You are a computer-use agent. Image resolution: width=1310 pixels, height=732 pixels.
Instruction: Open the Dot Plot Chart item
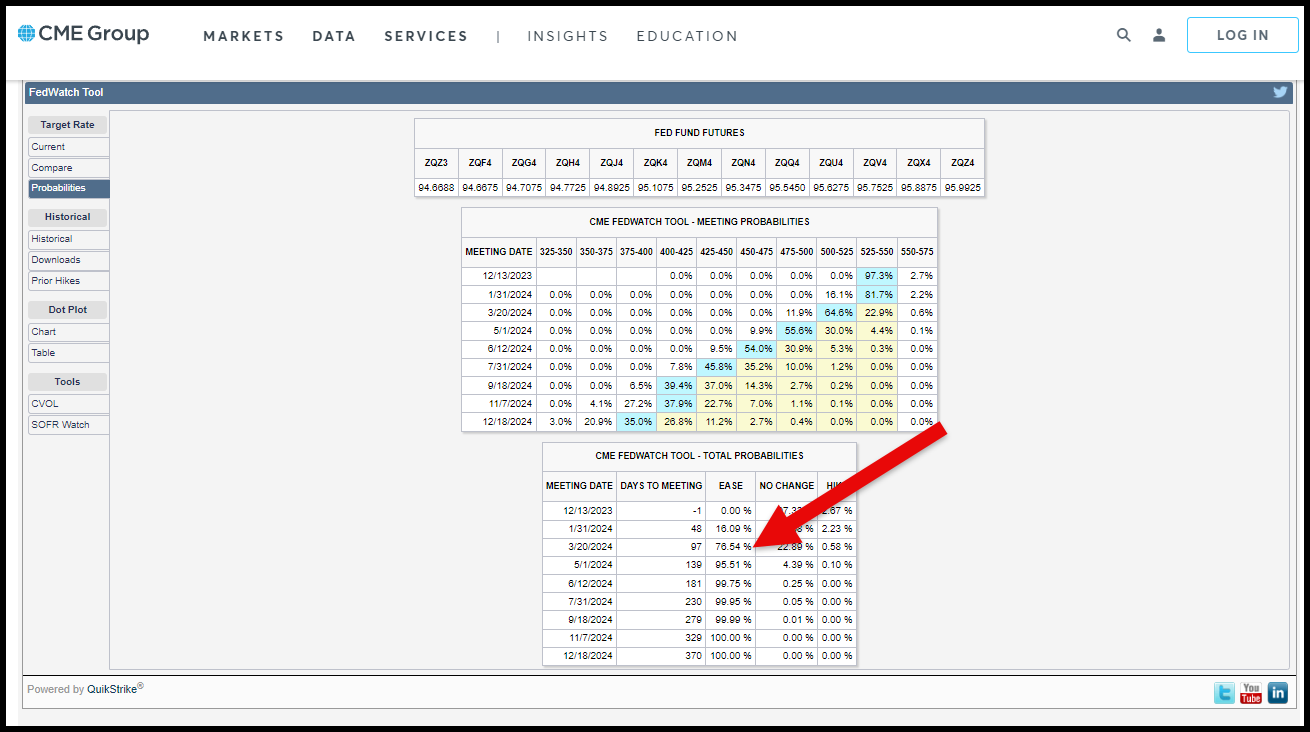tap(69, 332)
